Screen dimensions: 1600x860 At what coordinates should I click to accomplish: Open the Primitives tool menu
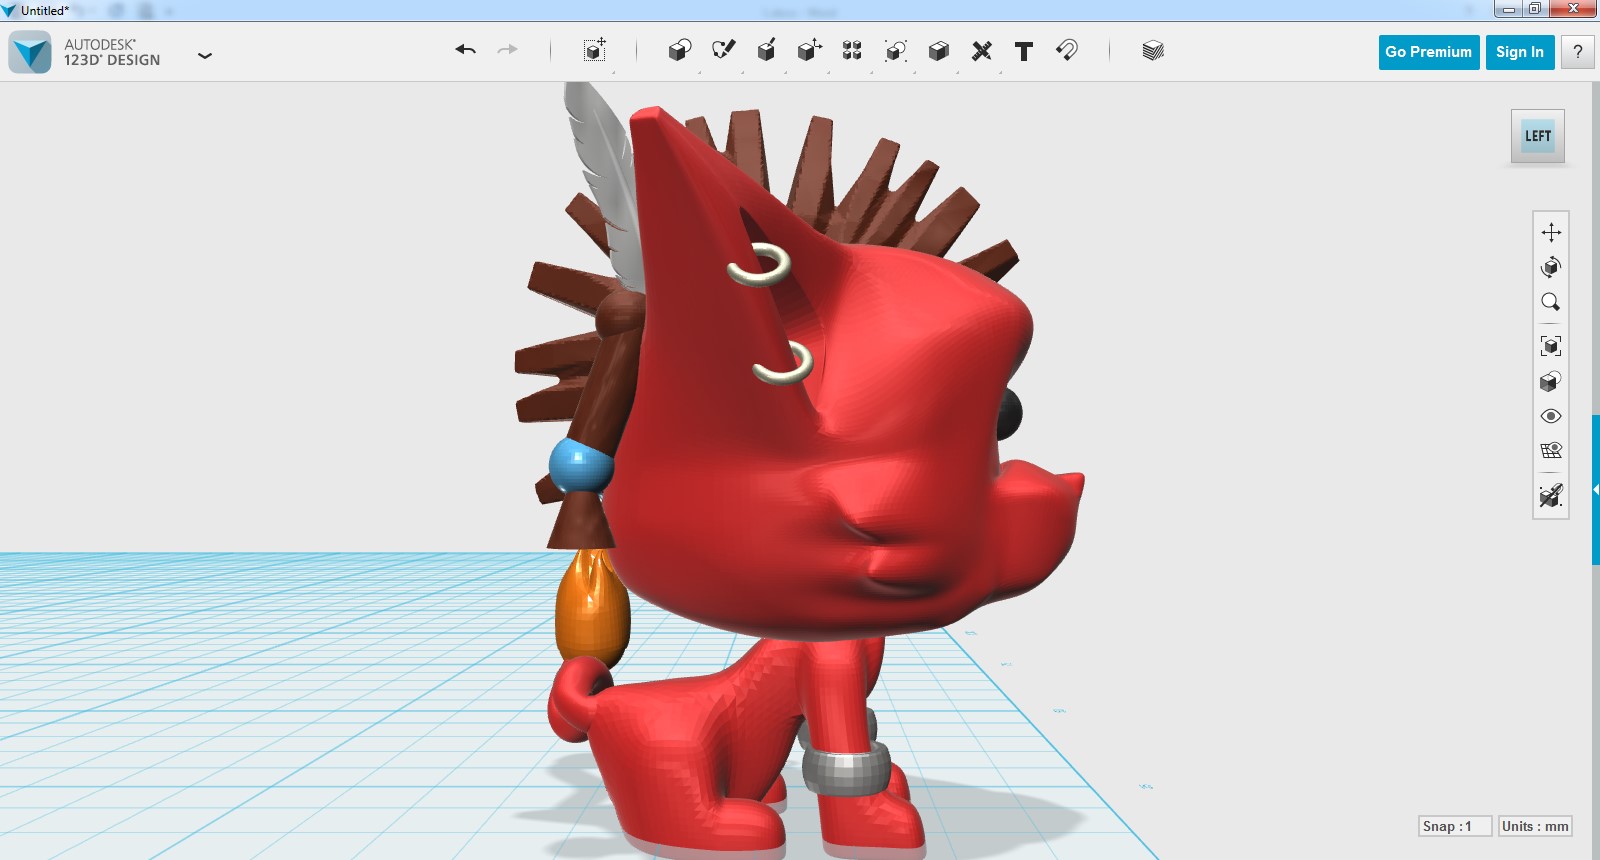[680, 50]
